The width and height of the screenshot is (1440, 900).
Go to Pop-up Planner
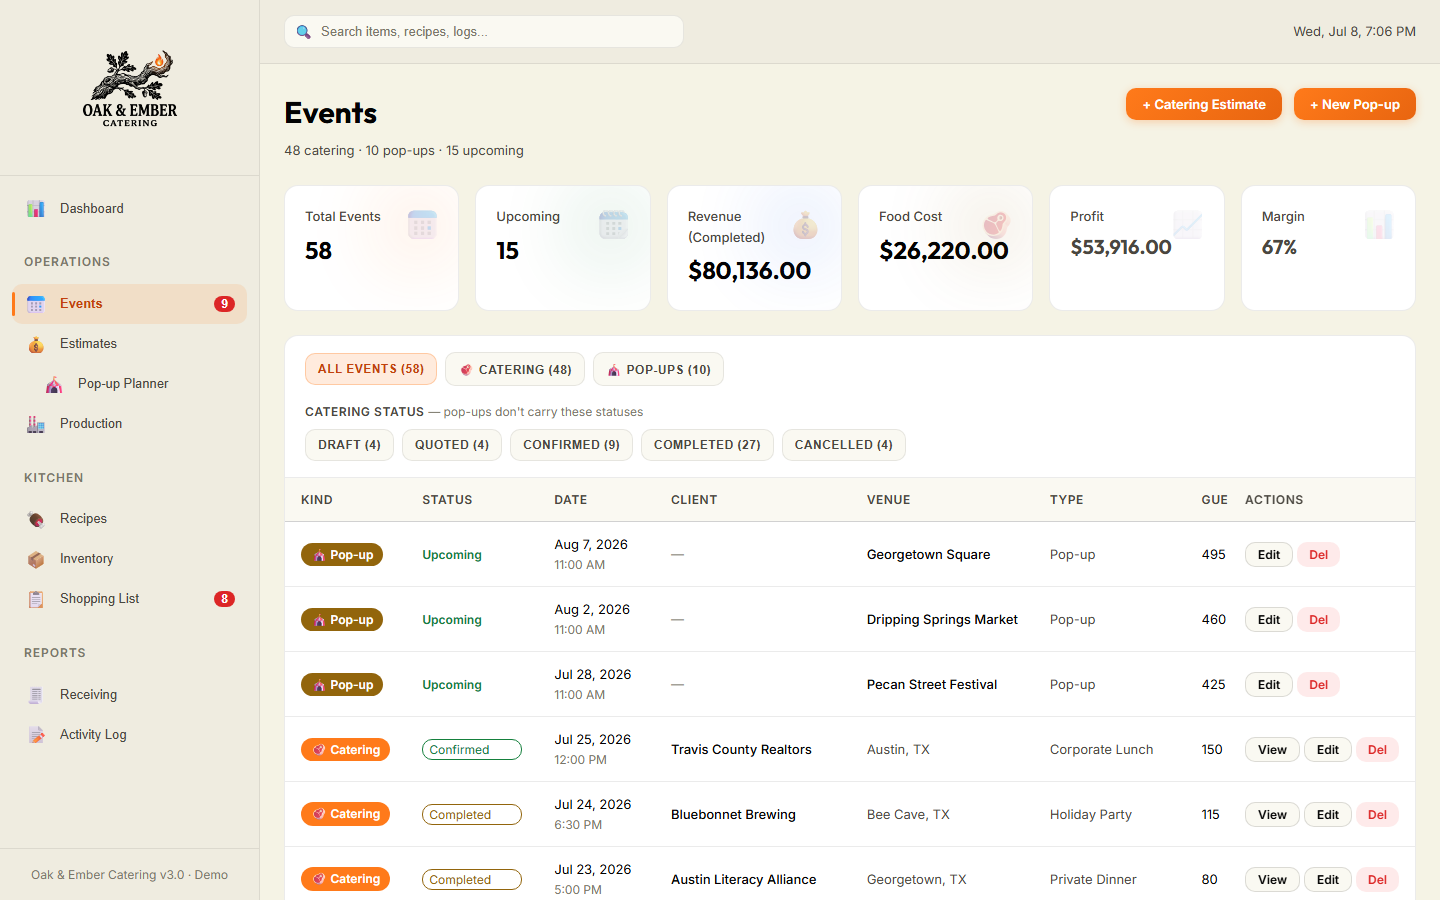[x=130, y=384]
